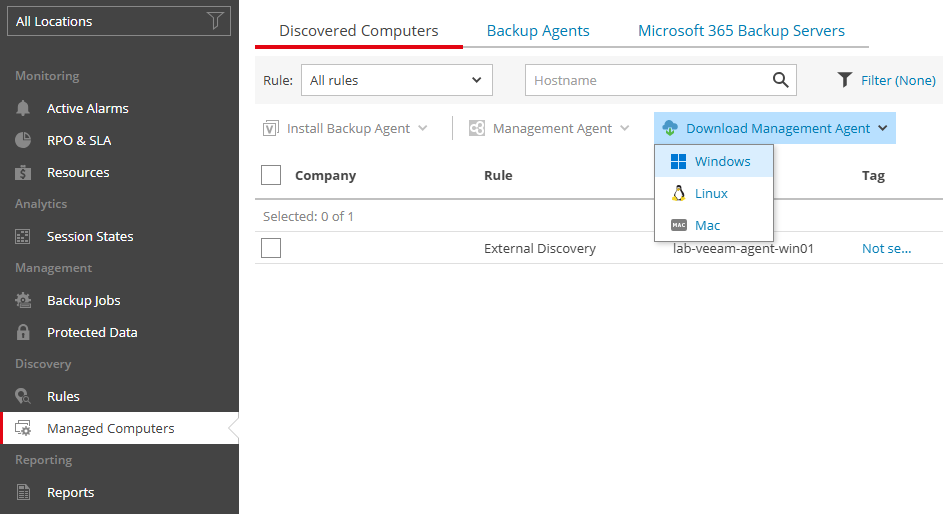
Task: Click the Protected Data lock icon
Action: click(23, 332)
